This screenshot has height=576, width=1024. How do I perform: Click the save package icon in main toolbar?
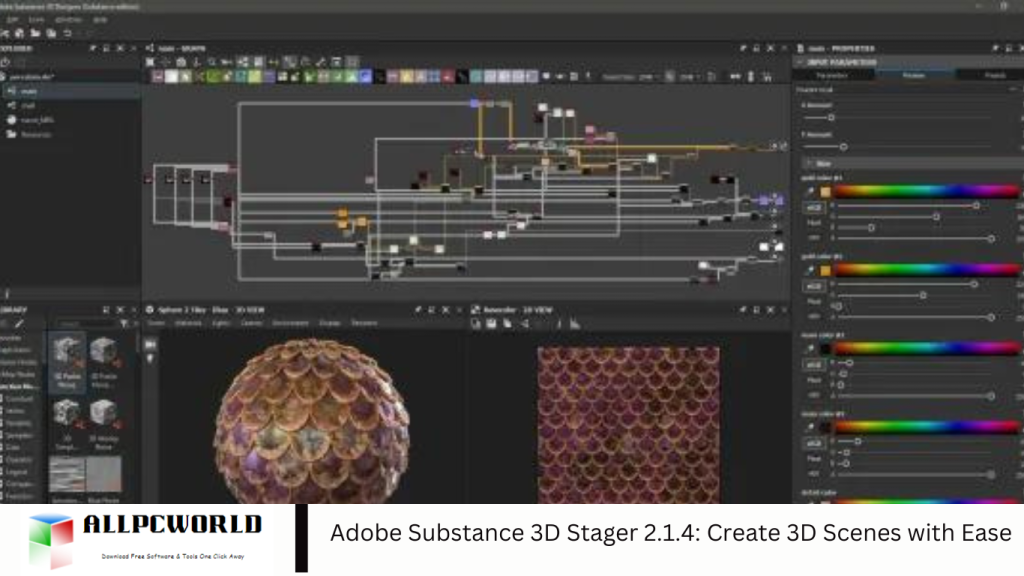point(51,33)
